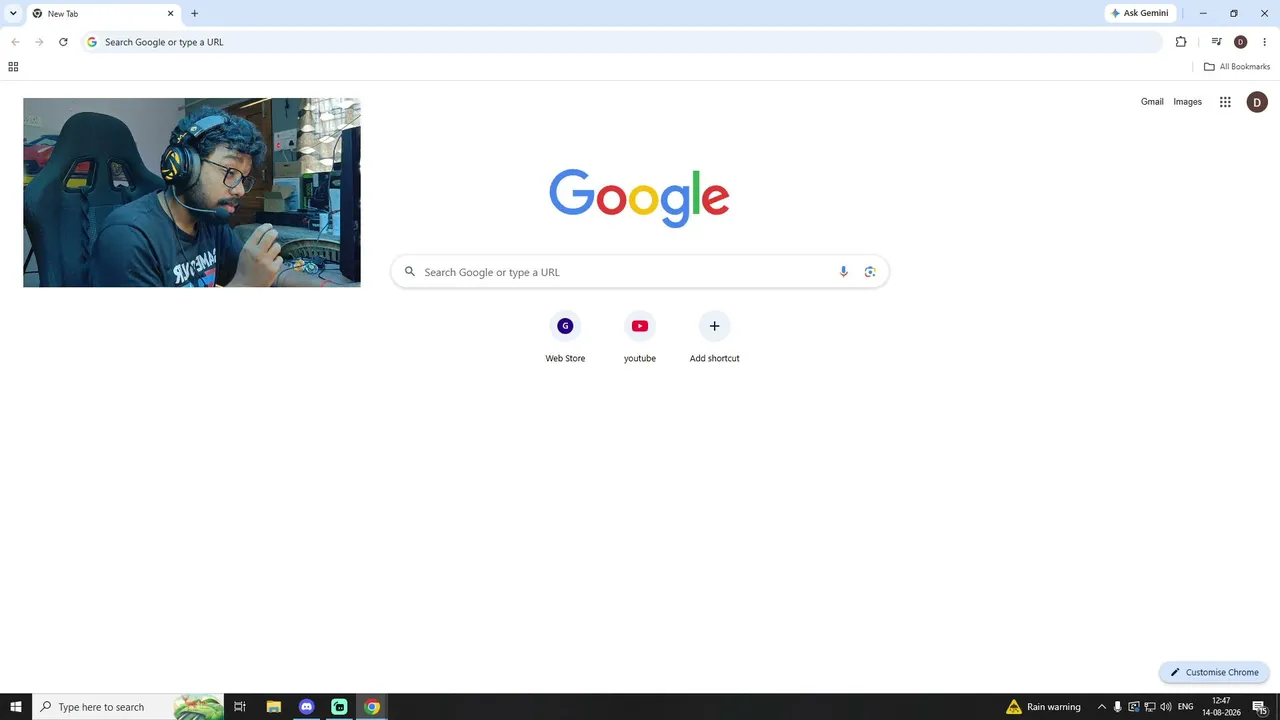Open the apps grid in bookmarks bar
The height and width of the screenshot is (720, 1280).
(x=13, y=67)
